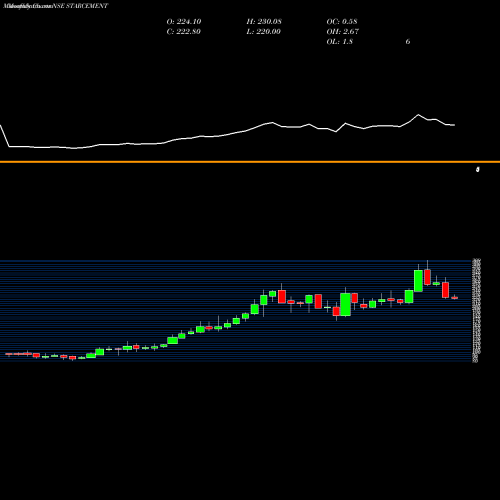Click the last red candlestick on the chart
The image size is (500, 500).
click(x=455, y=298)
